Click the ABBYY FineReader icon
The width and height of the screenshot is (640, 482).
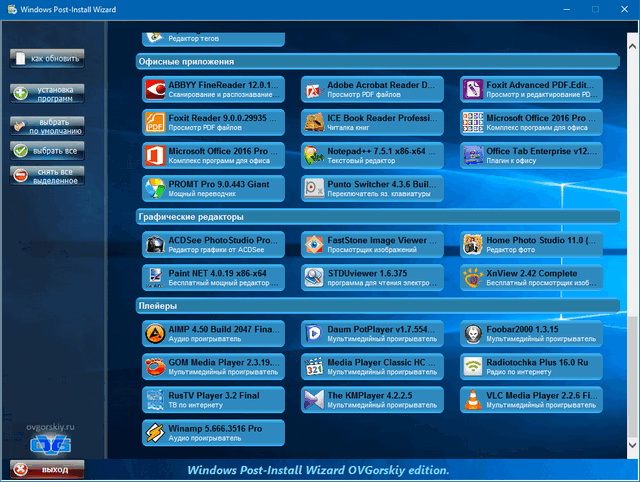click(156, 91)
